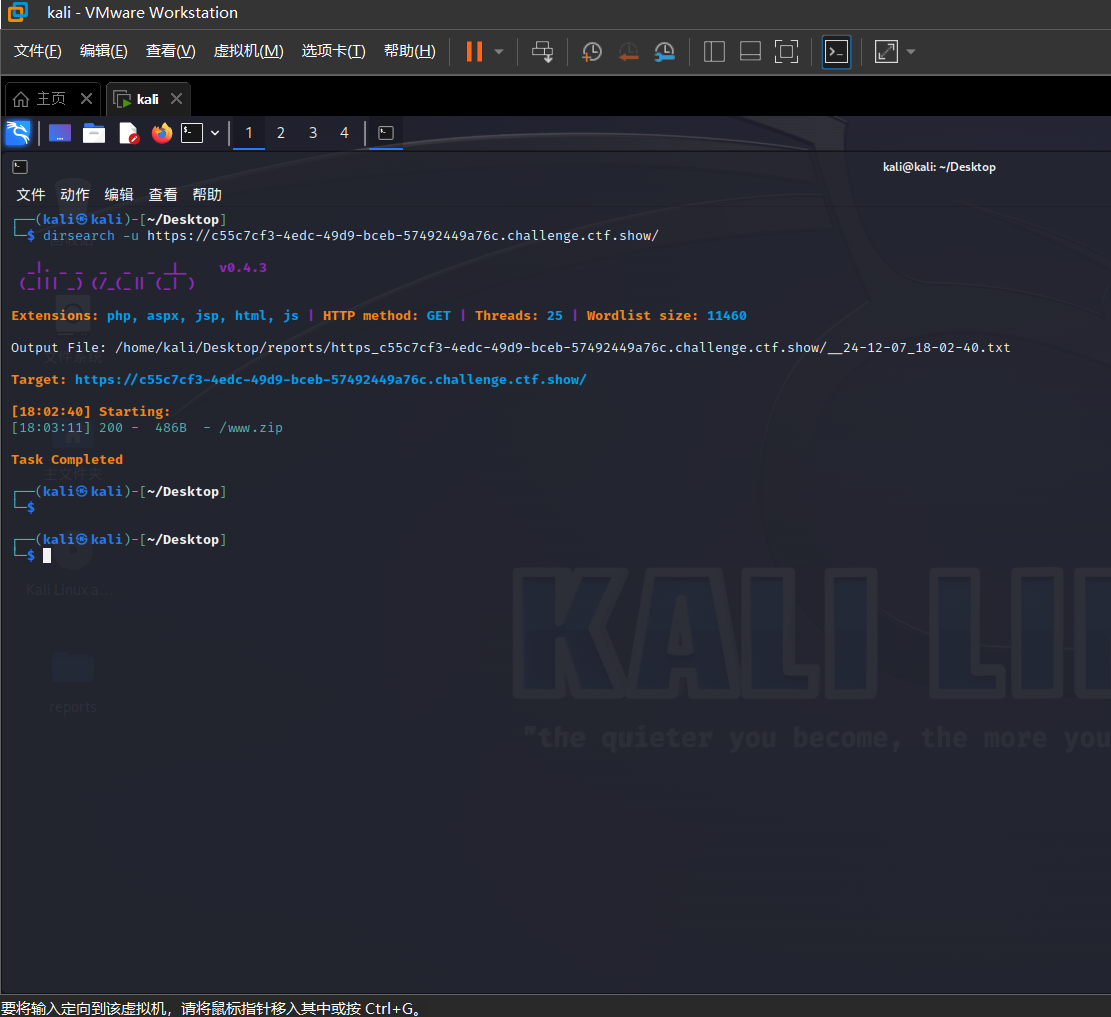Open the terminal's 动作 menu

point(75,195)
